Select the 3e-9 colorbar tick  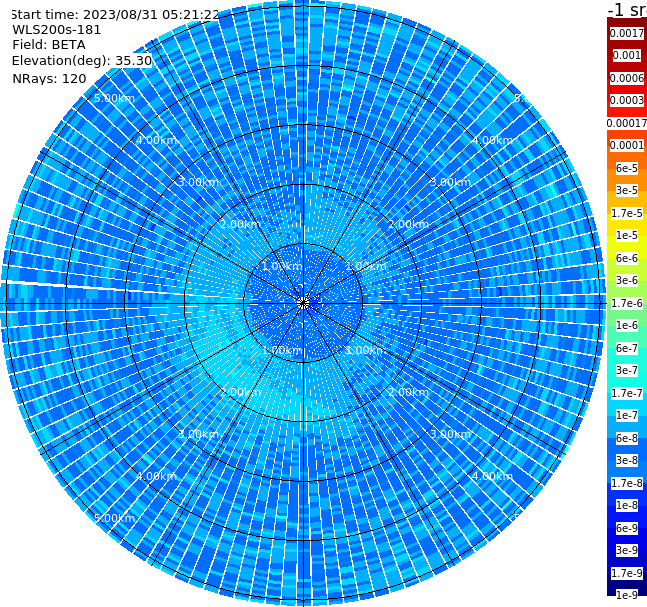pos(627,550)
